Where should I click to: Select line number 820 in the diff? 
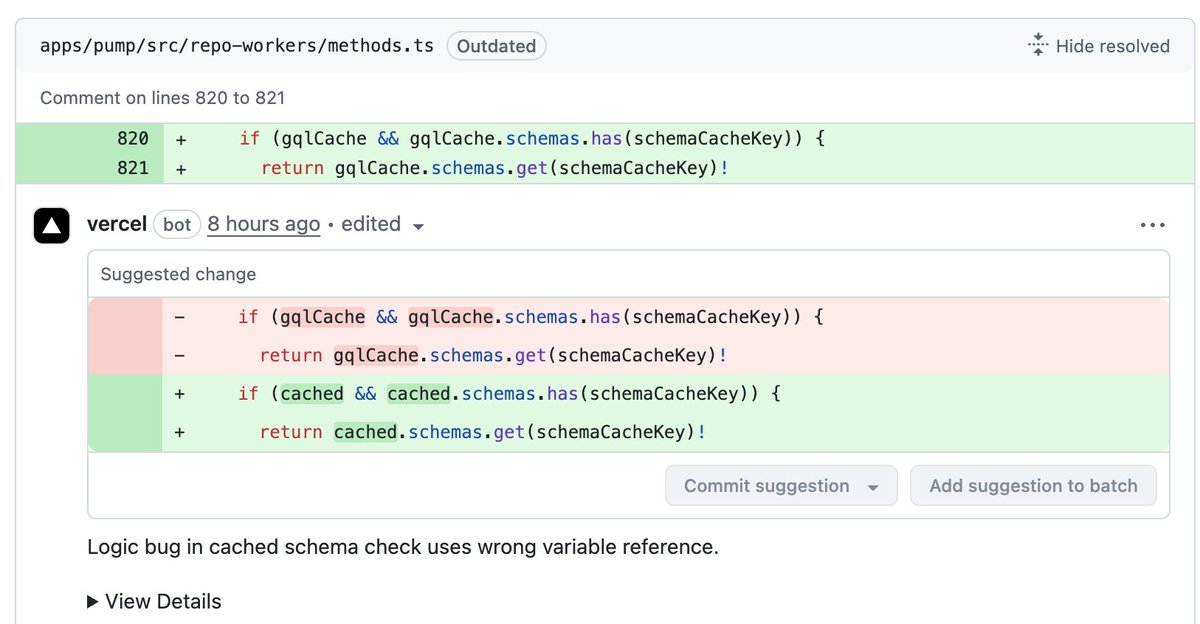(x=132, y=139)
